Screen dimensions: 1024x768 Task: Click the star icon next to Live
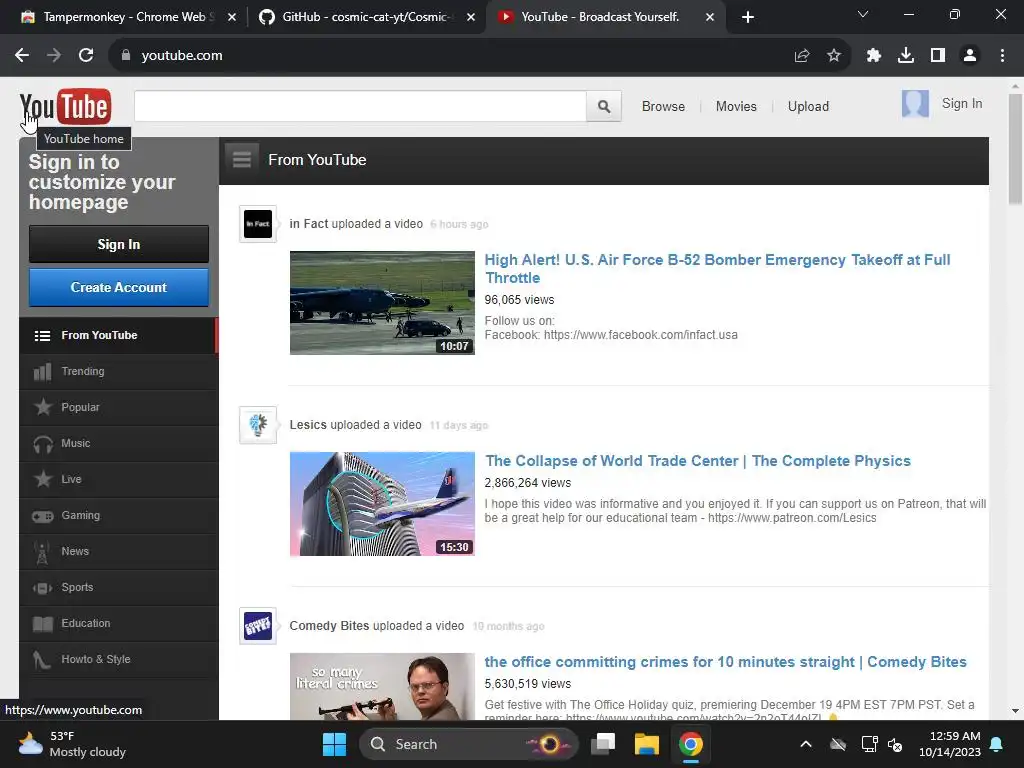click(x=43, y=479)
